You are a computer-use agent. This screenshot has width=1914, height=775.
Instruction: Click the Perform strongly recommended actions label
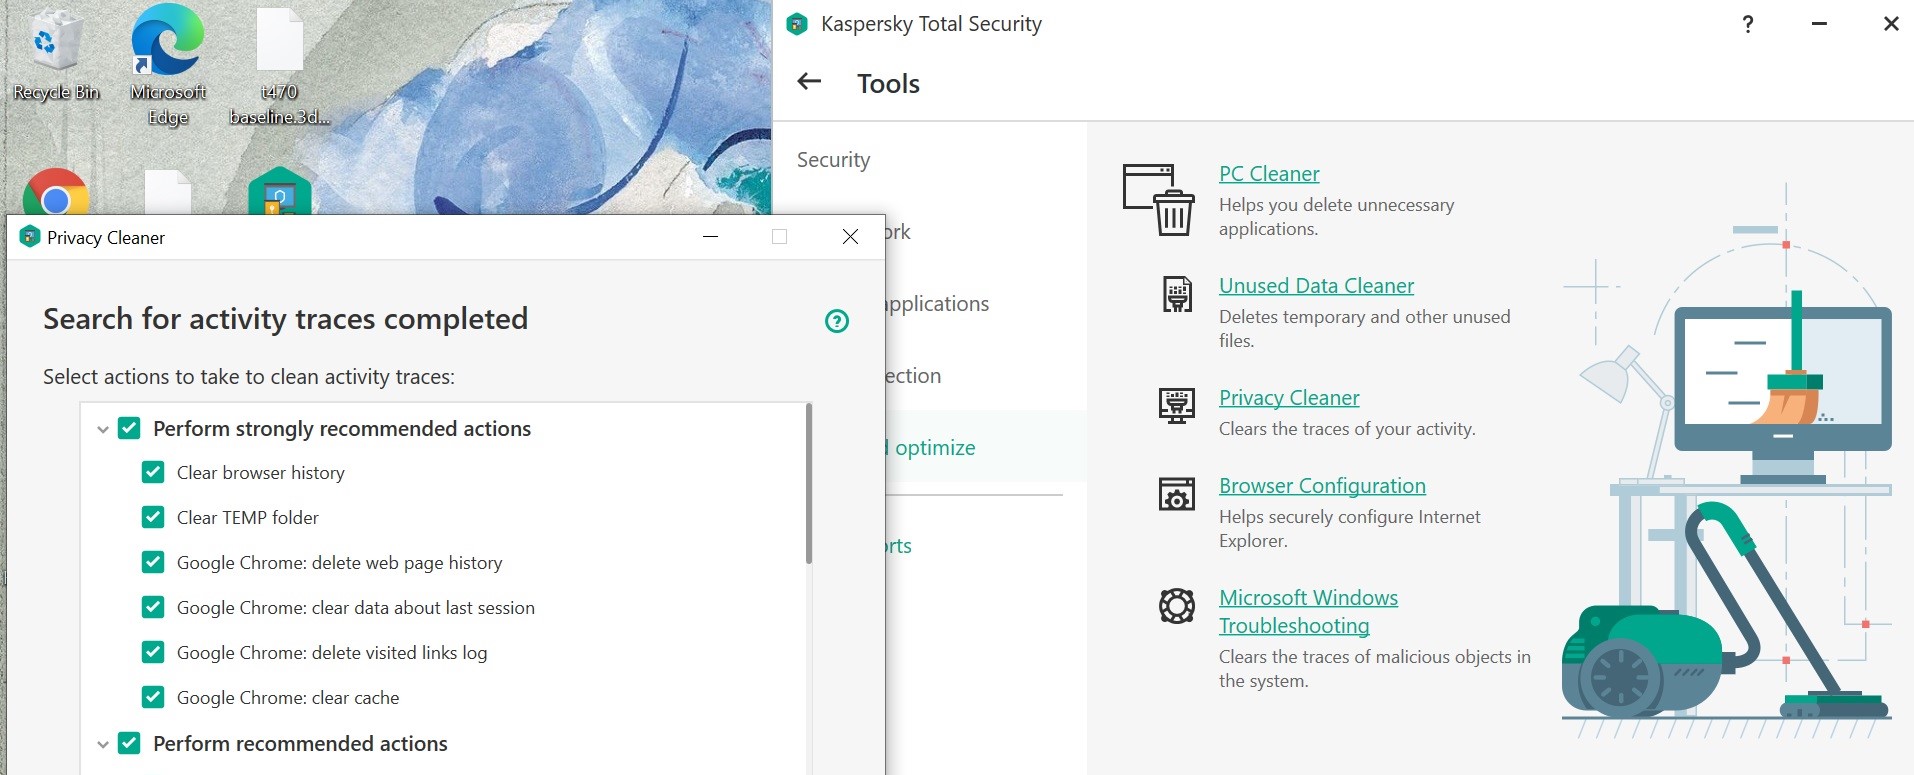pyautogui.click(x=342, y=428)
